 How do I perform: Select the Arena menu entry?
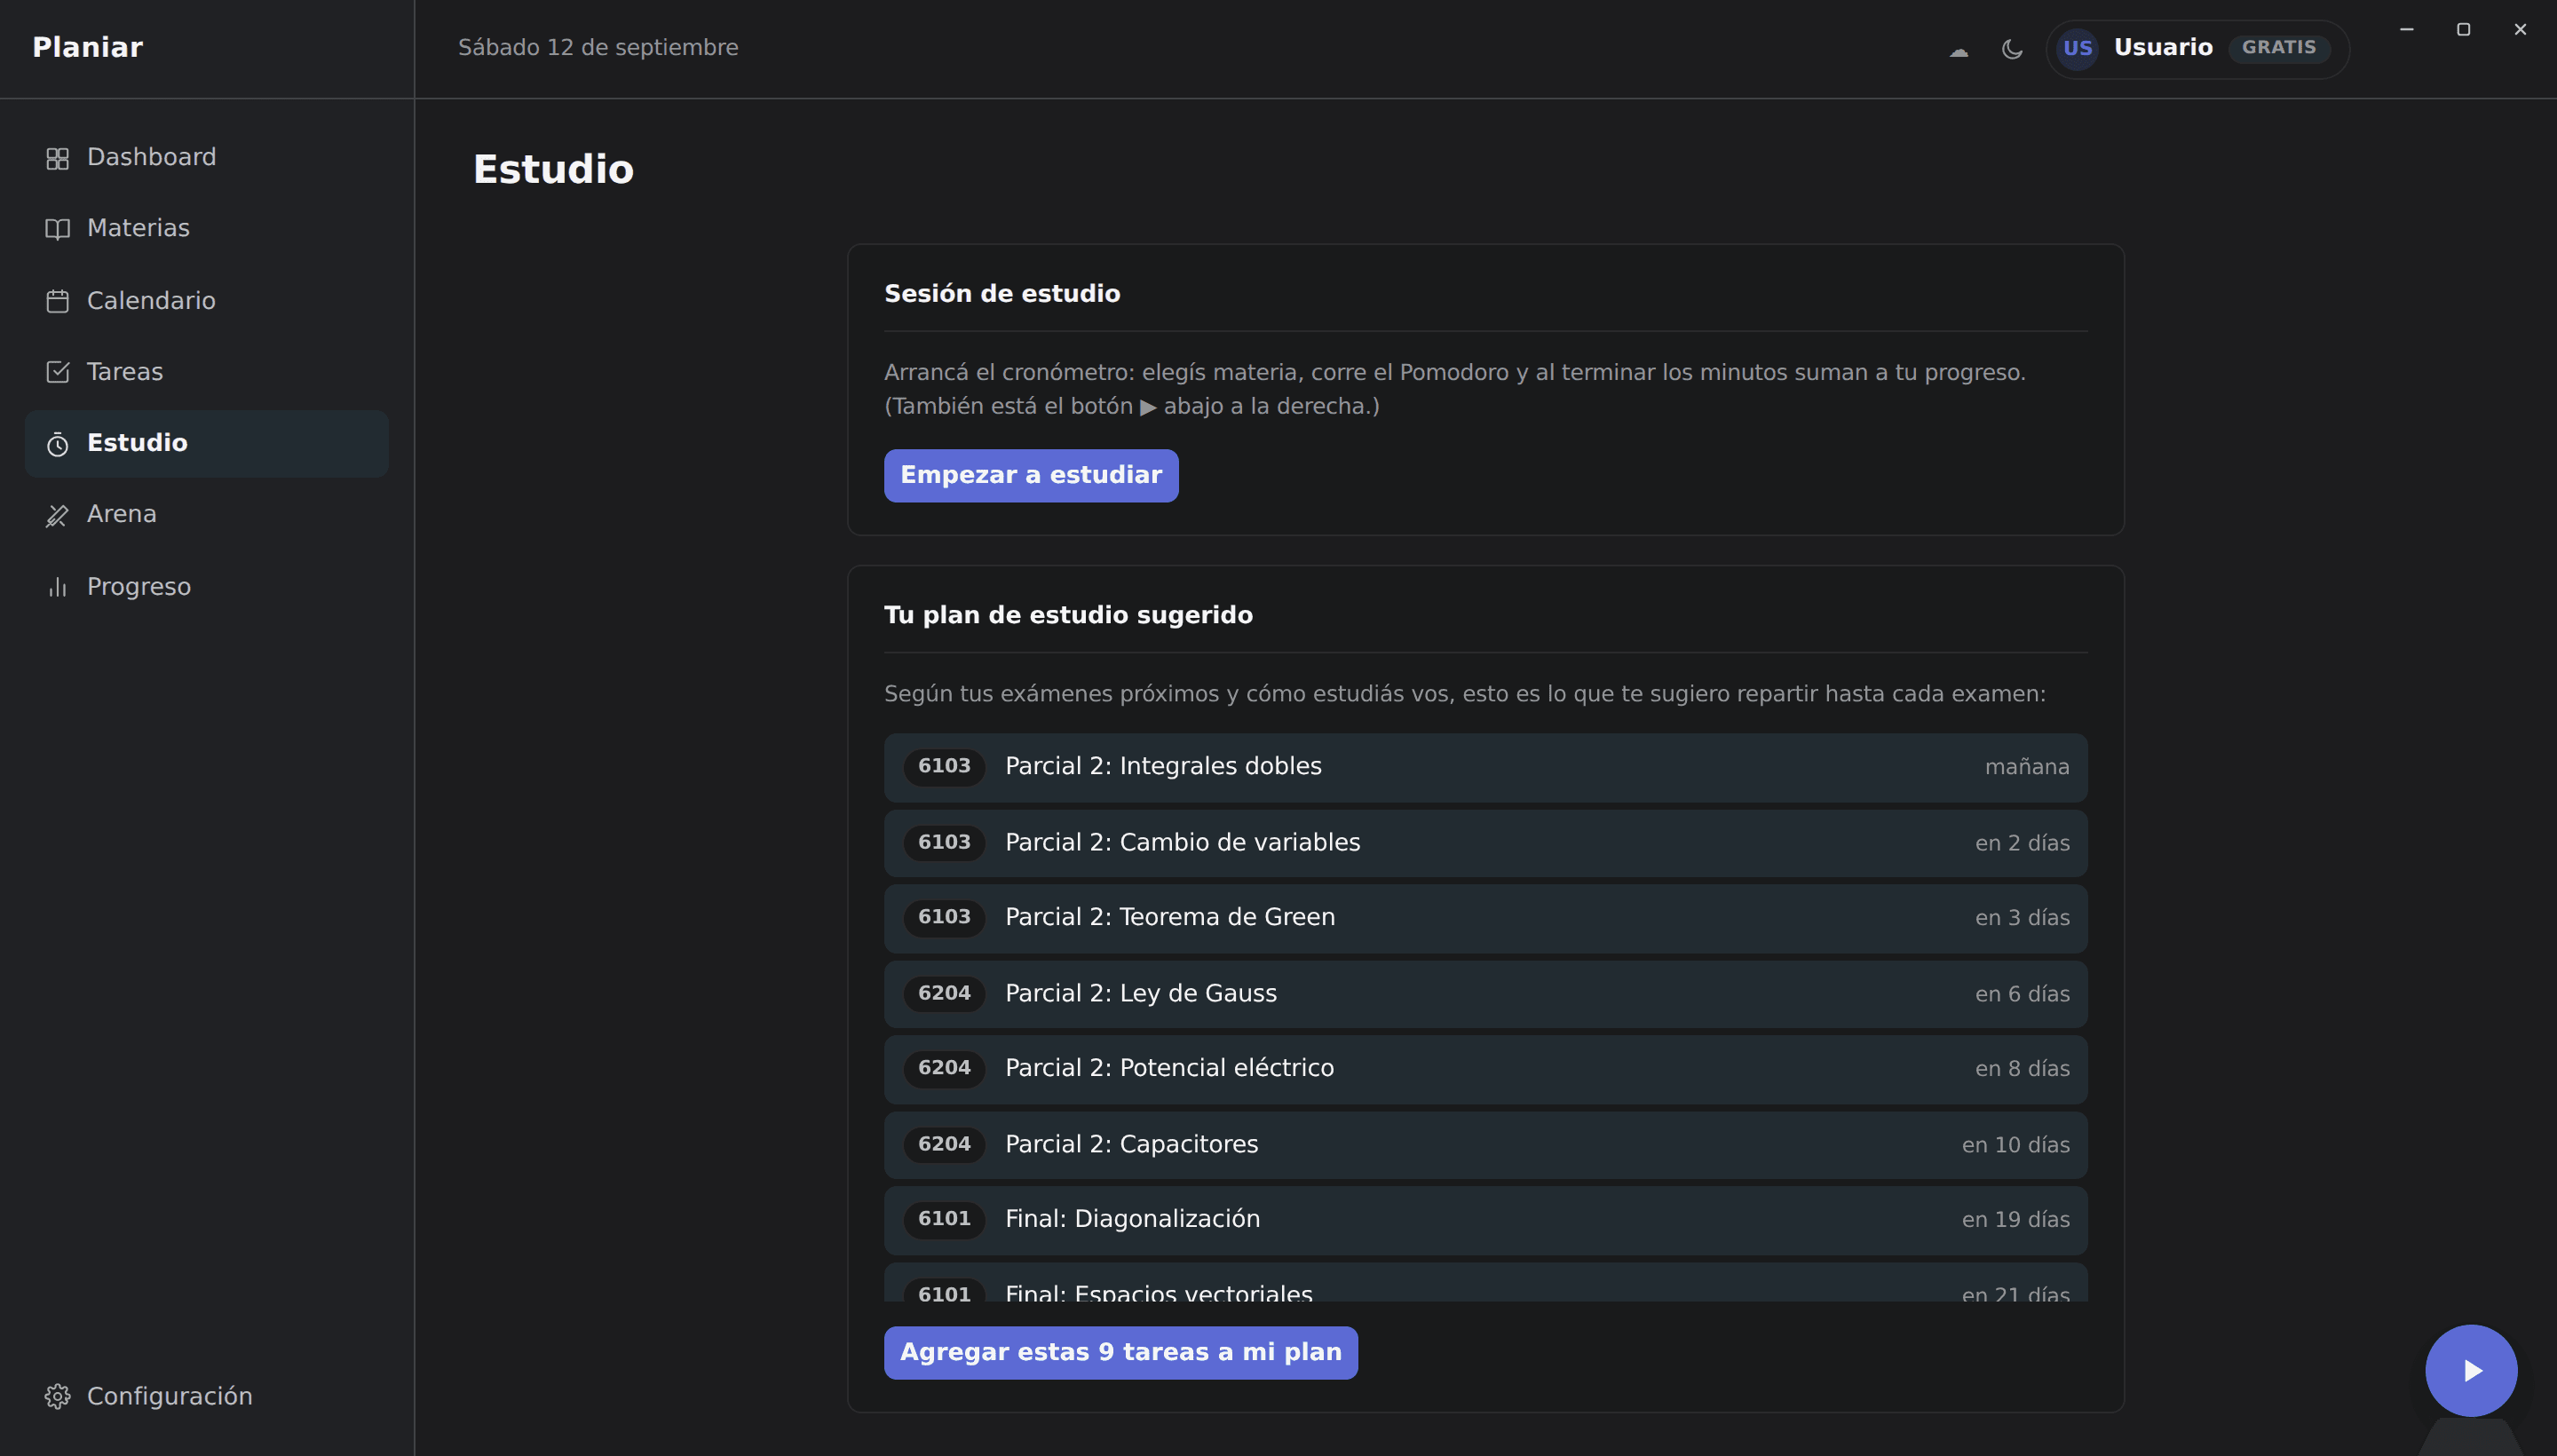point(206,515)
